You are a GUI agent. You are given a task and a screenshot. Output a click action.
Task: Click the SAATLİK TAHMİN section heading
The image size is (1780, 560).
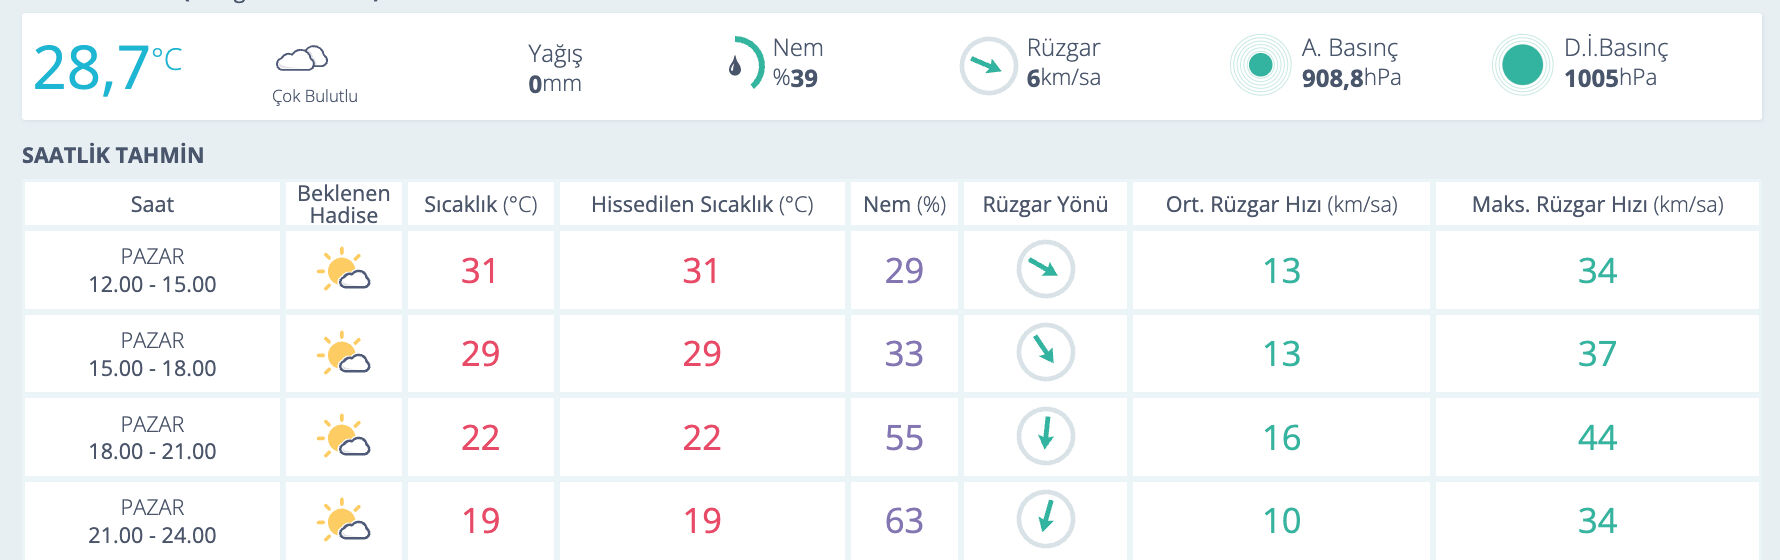point(113,155)
